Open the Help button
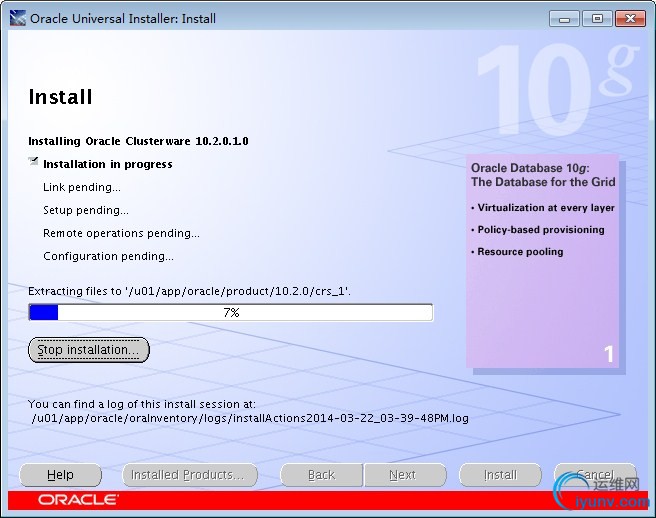Image resolution: width=656 pixels, height=518 pixels. pos(60,475)
